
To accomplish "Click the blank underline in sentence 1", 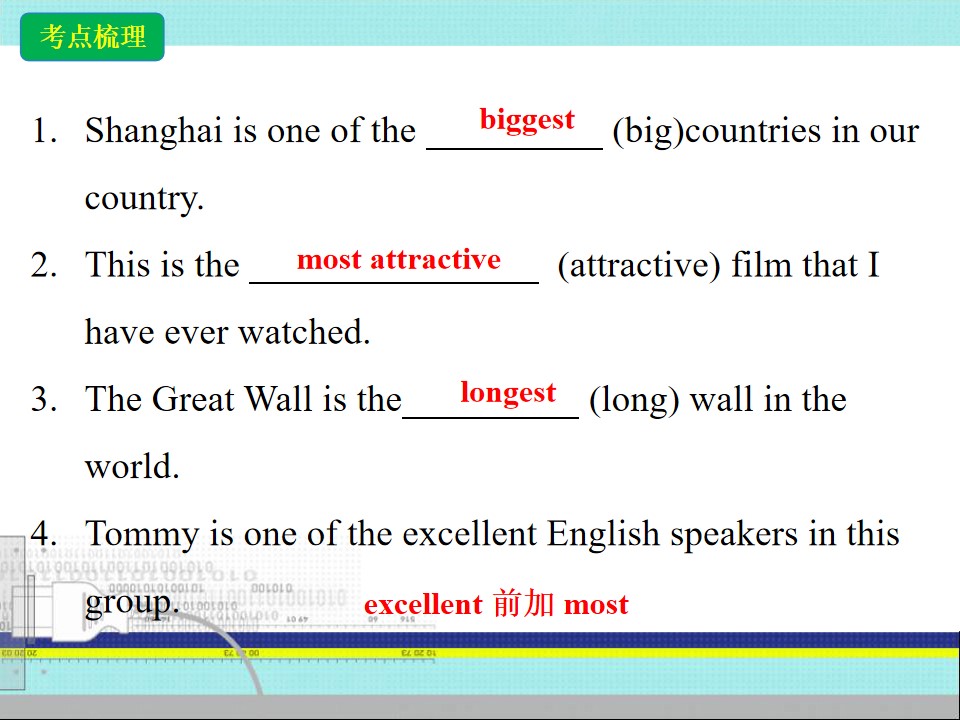I will (515, 148).
